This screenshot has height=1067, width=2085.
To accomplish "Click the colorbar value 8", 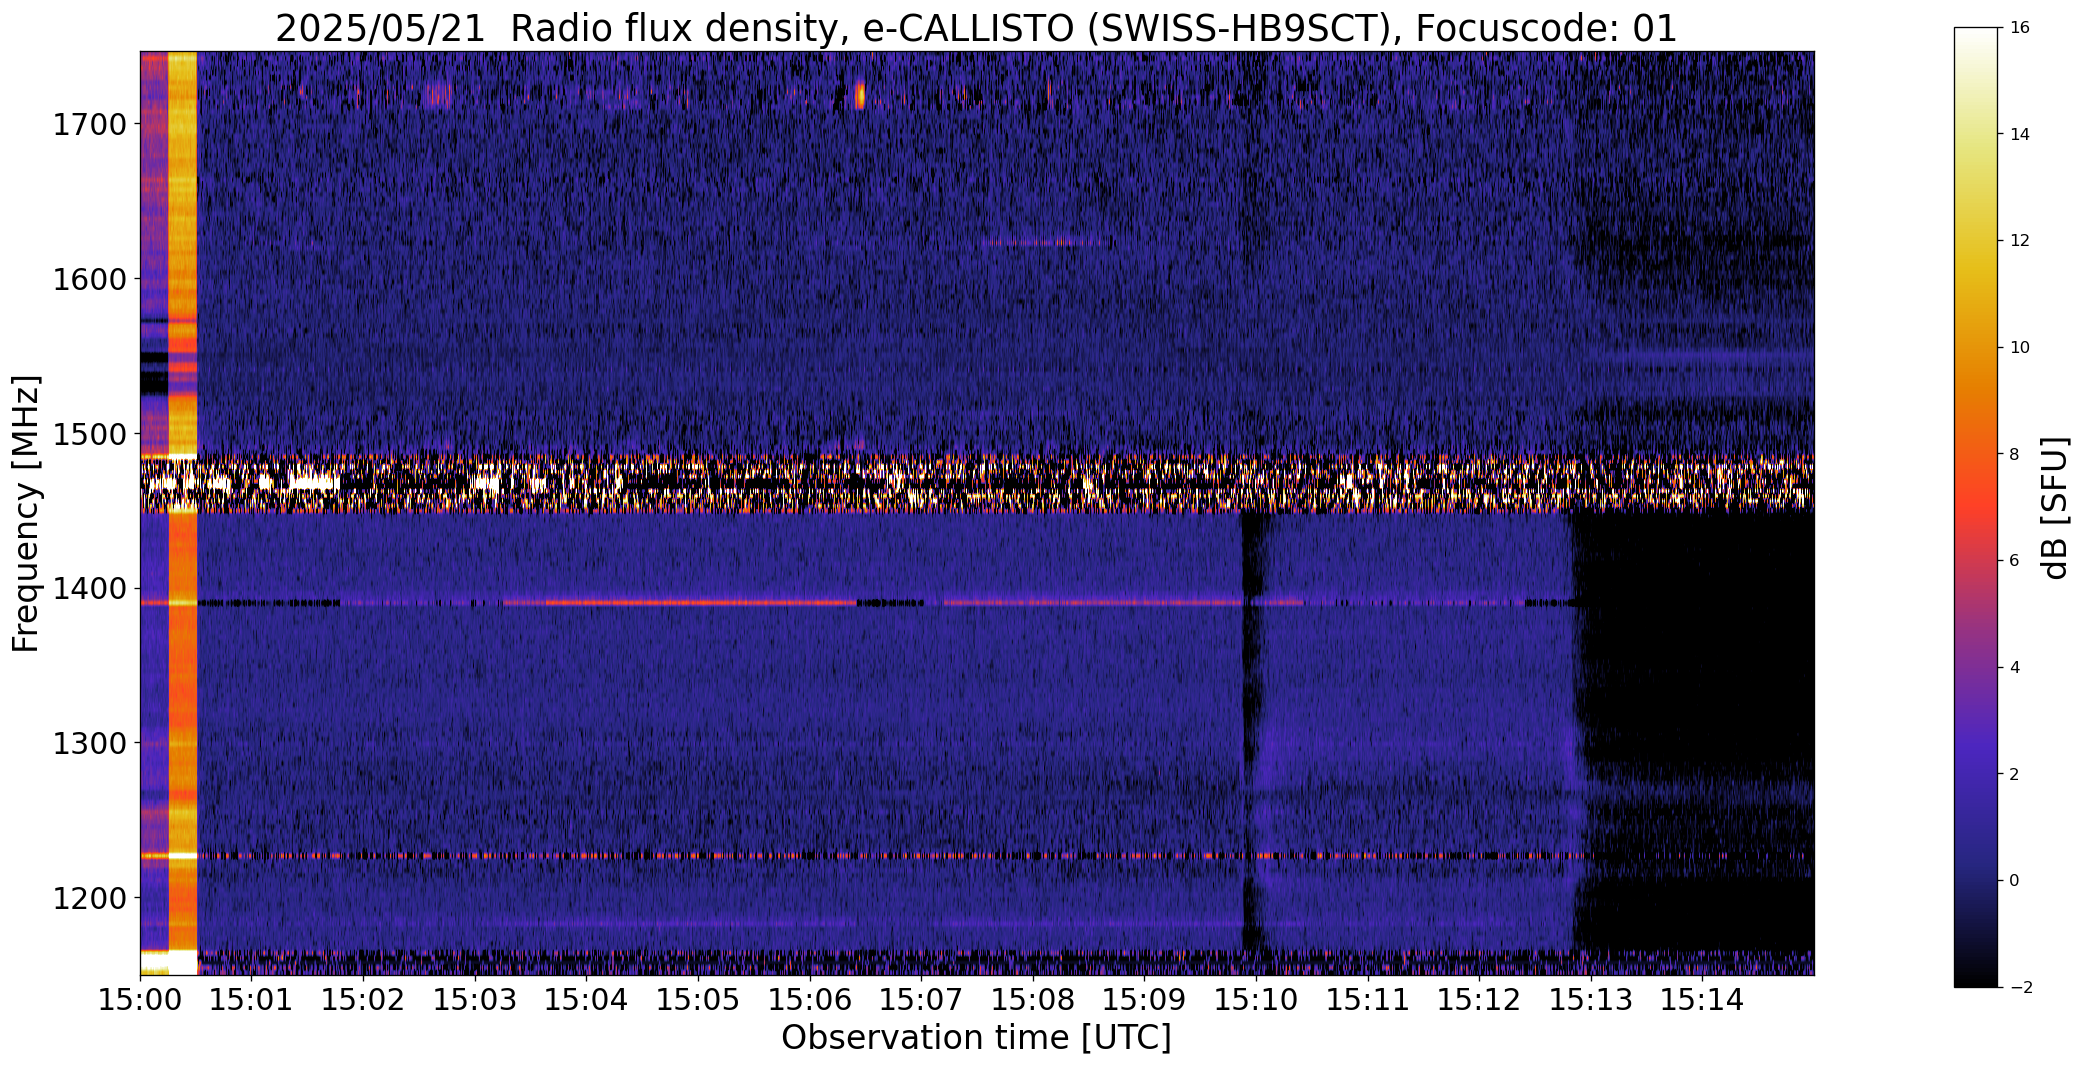I will (2015, 454).
